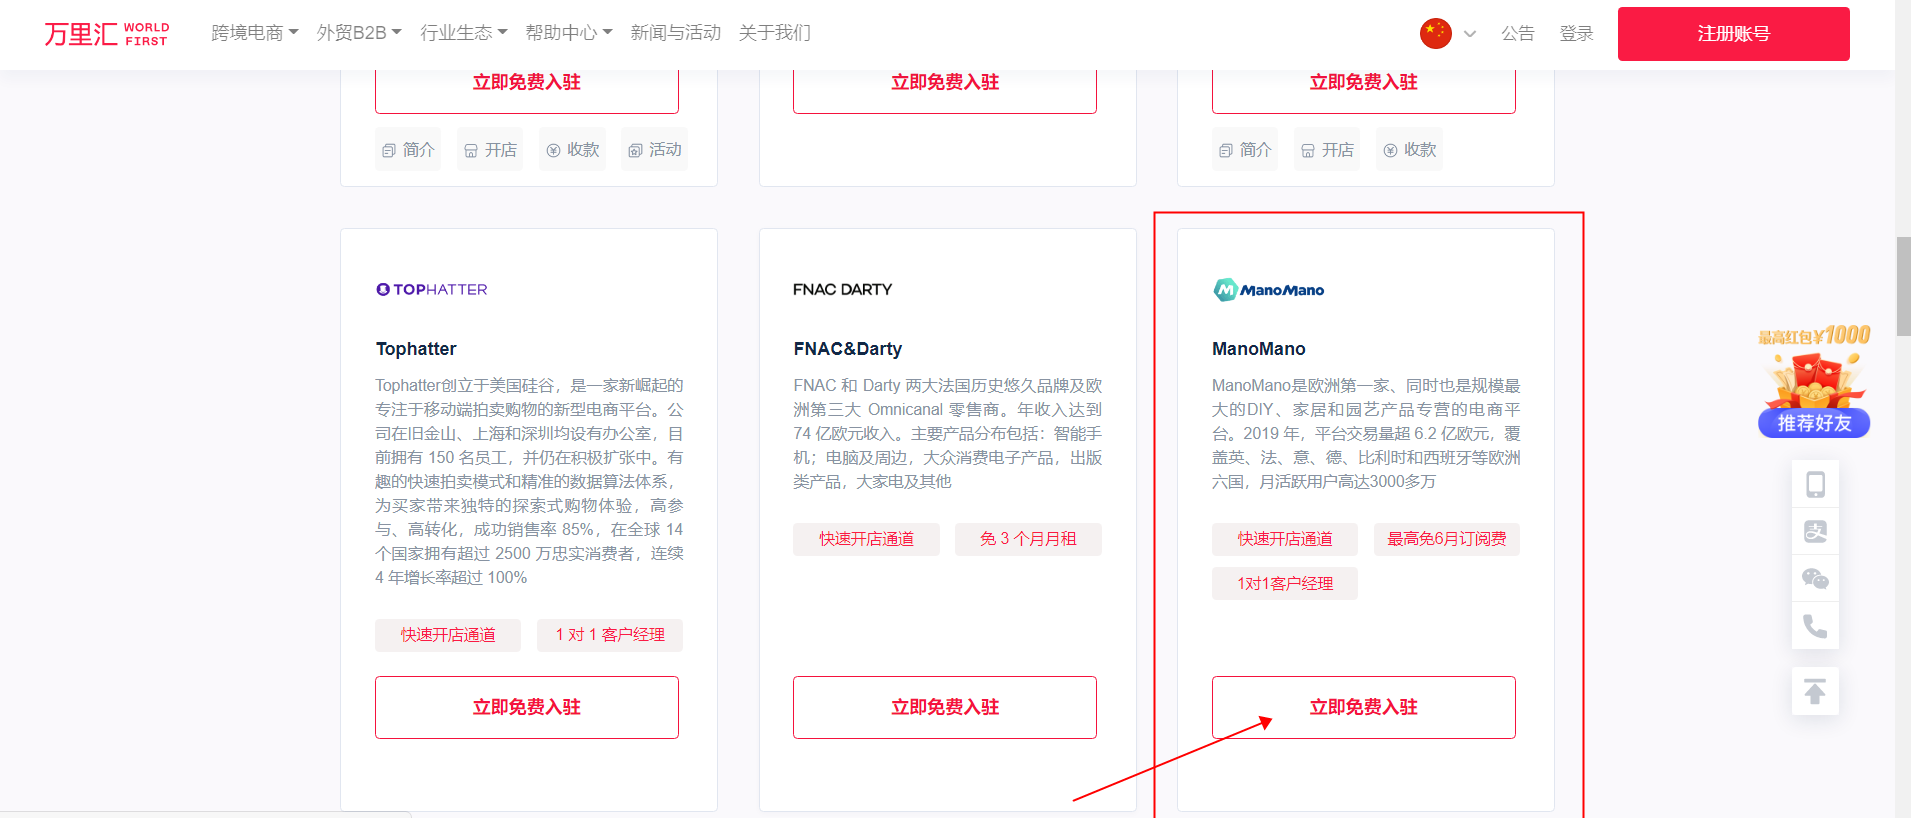Click the Tophatter description paragraph

pyautogui.click(x=530, y=481)
